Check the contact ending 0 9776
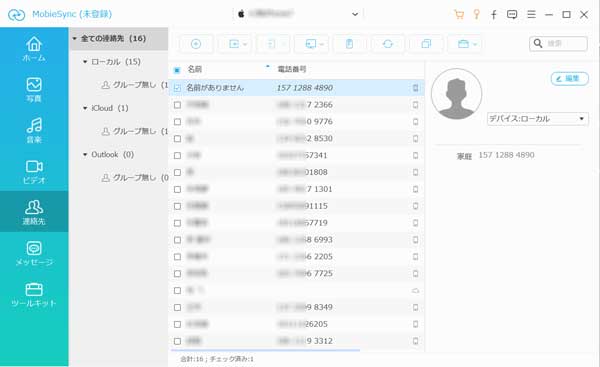Screen dimensions: 600x367 click(x=177, y=122)
